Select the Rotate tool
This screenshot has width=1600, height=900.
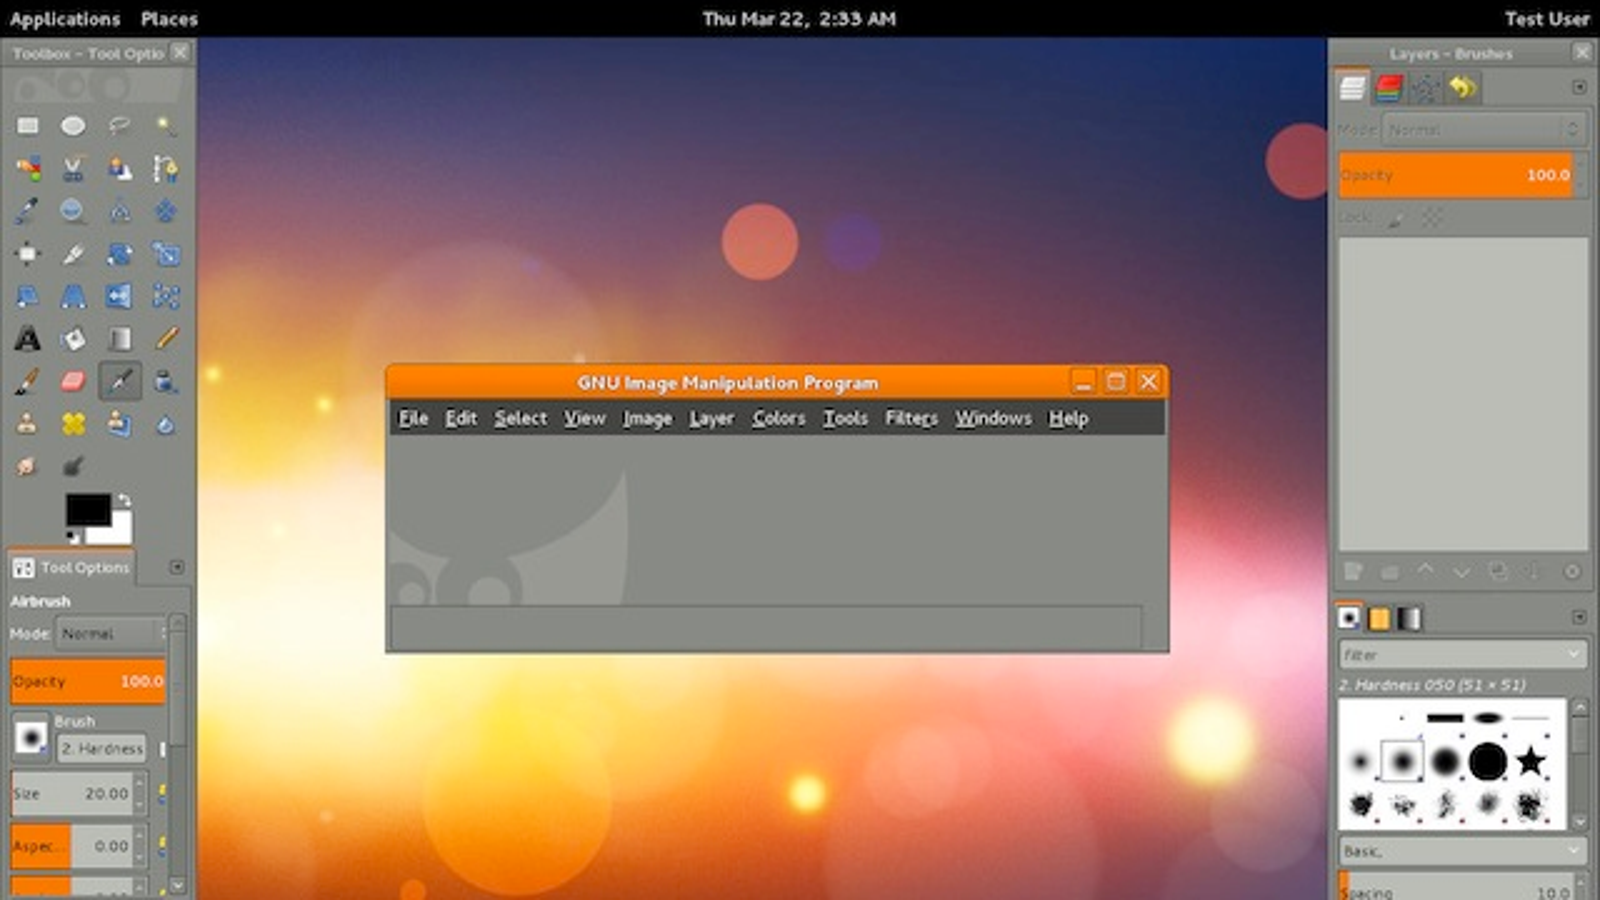[119, 254]
